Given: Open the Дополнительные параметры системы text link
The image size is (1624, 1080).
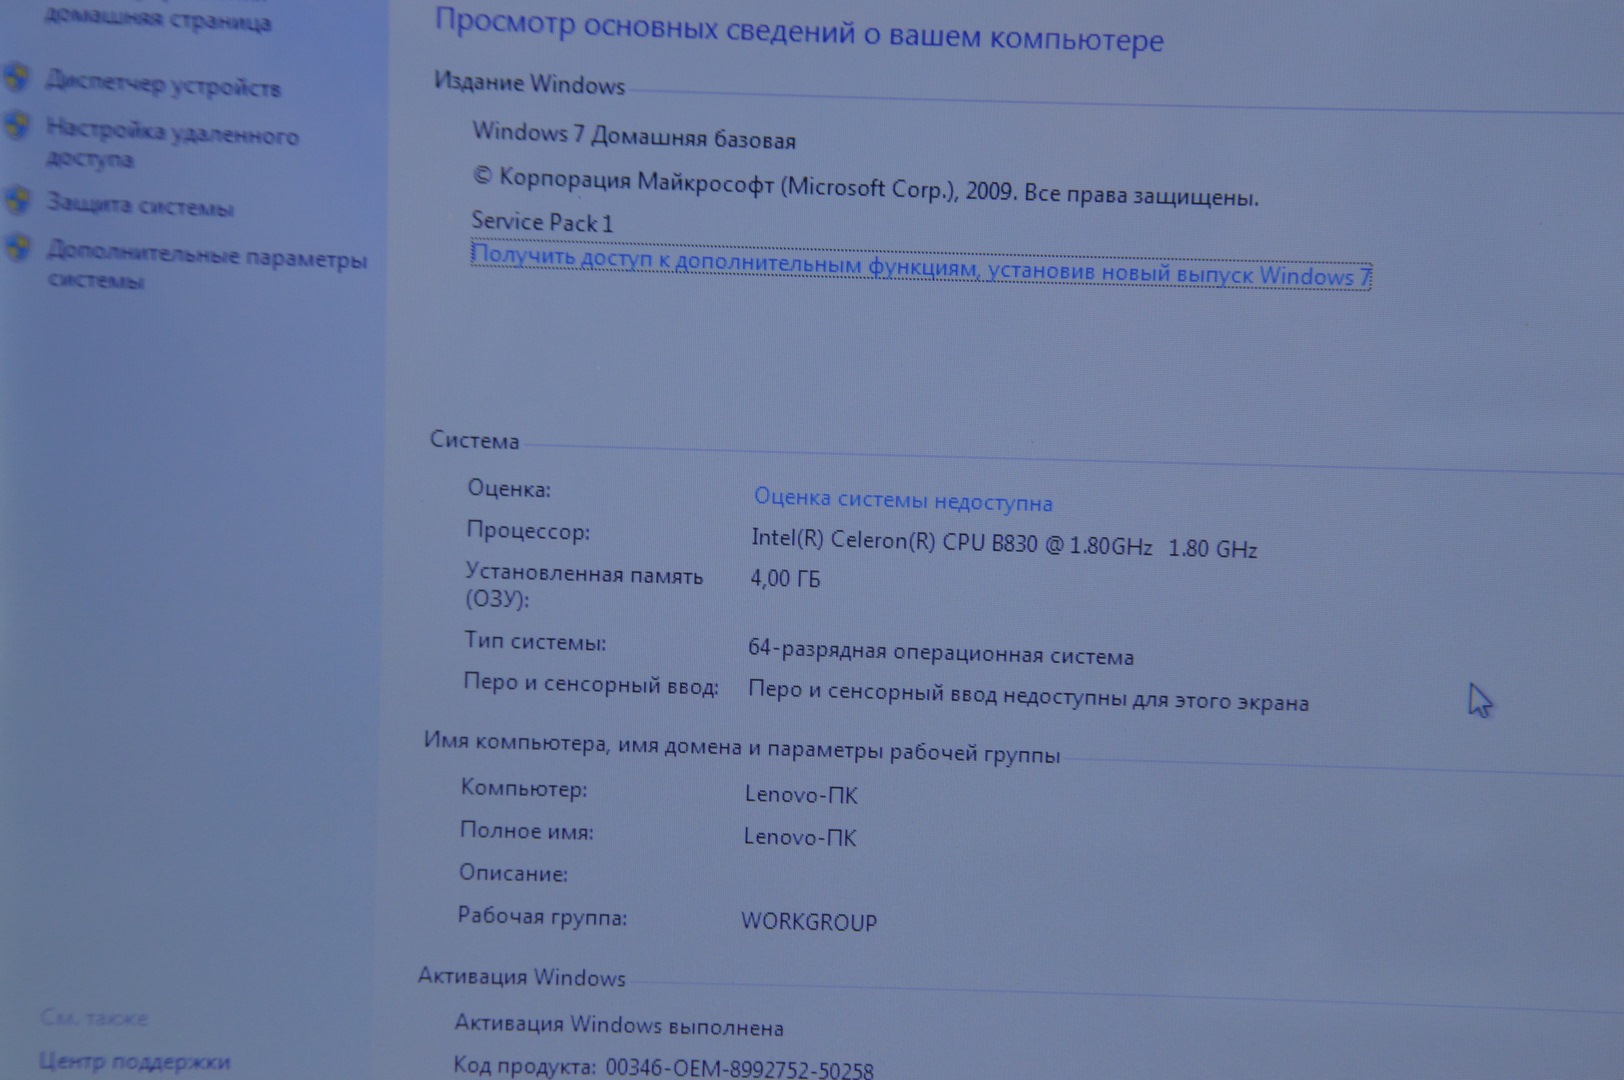Looking at the screenshot, I should coord(207,267).
